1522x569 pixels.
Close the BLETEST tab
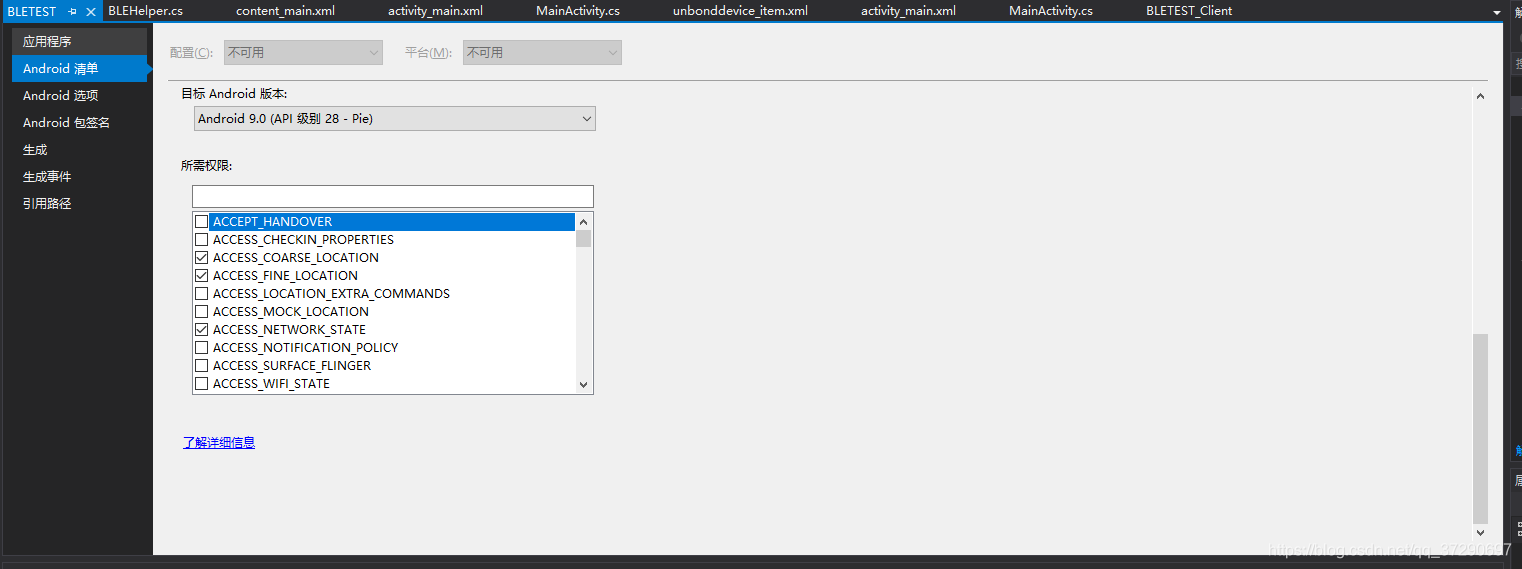click(90, 11)
